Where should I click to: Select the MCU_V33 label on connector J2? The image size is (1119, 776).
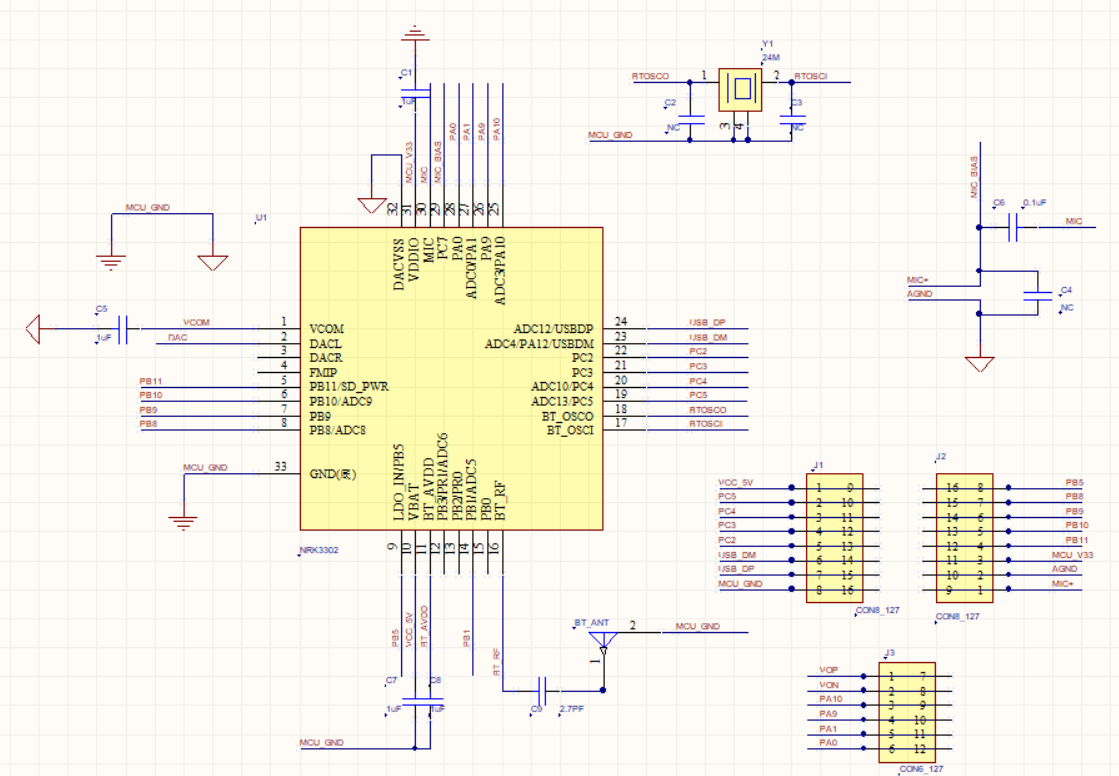1072,554
